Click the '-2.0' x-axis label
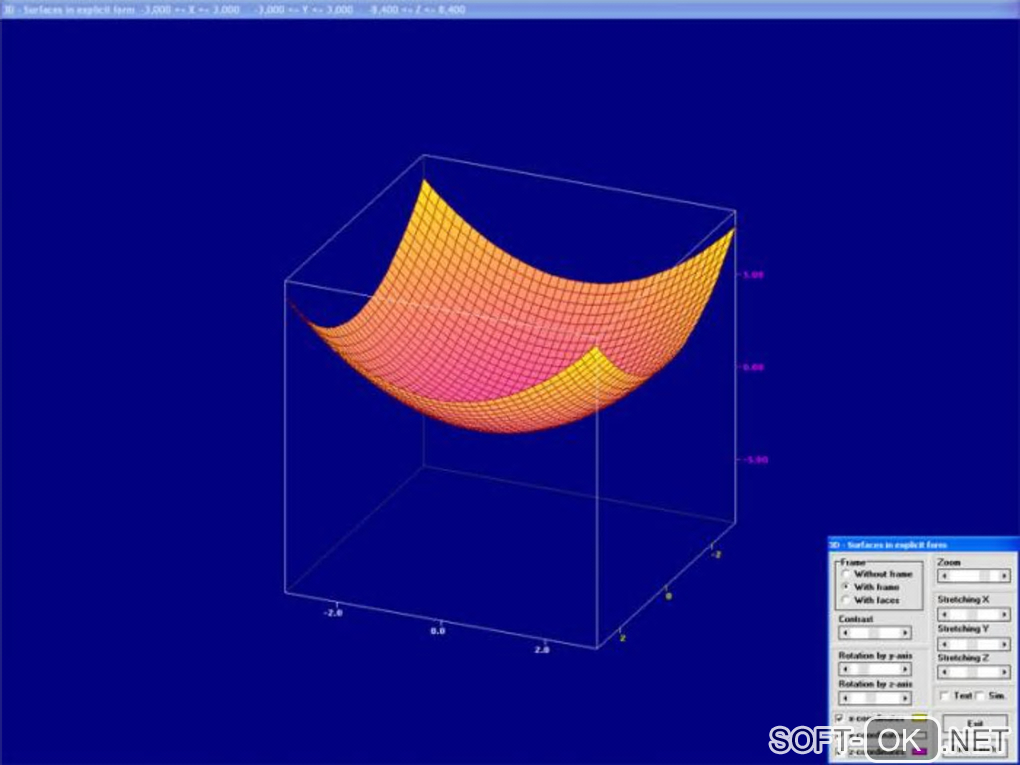Image resolution: width=1020 pixels, height=765 pixels. [333, 613]
